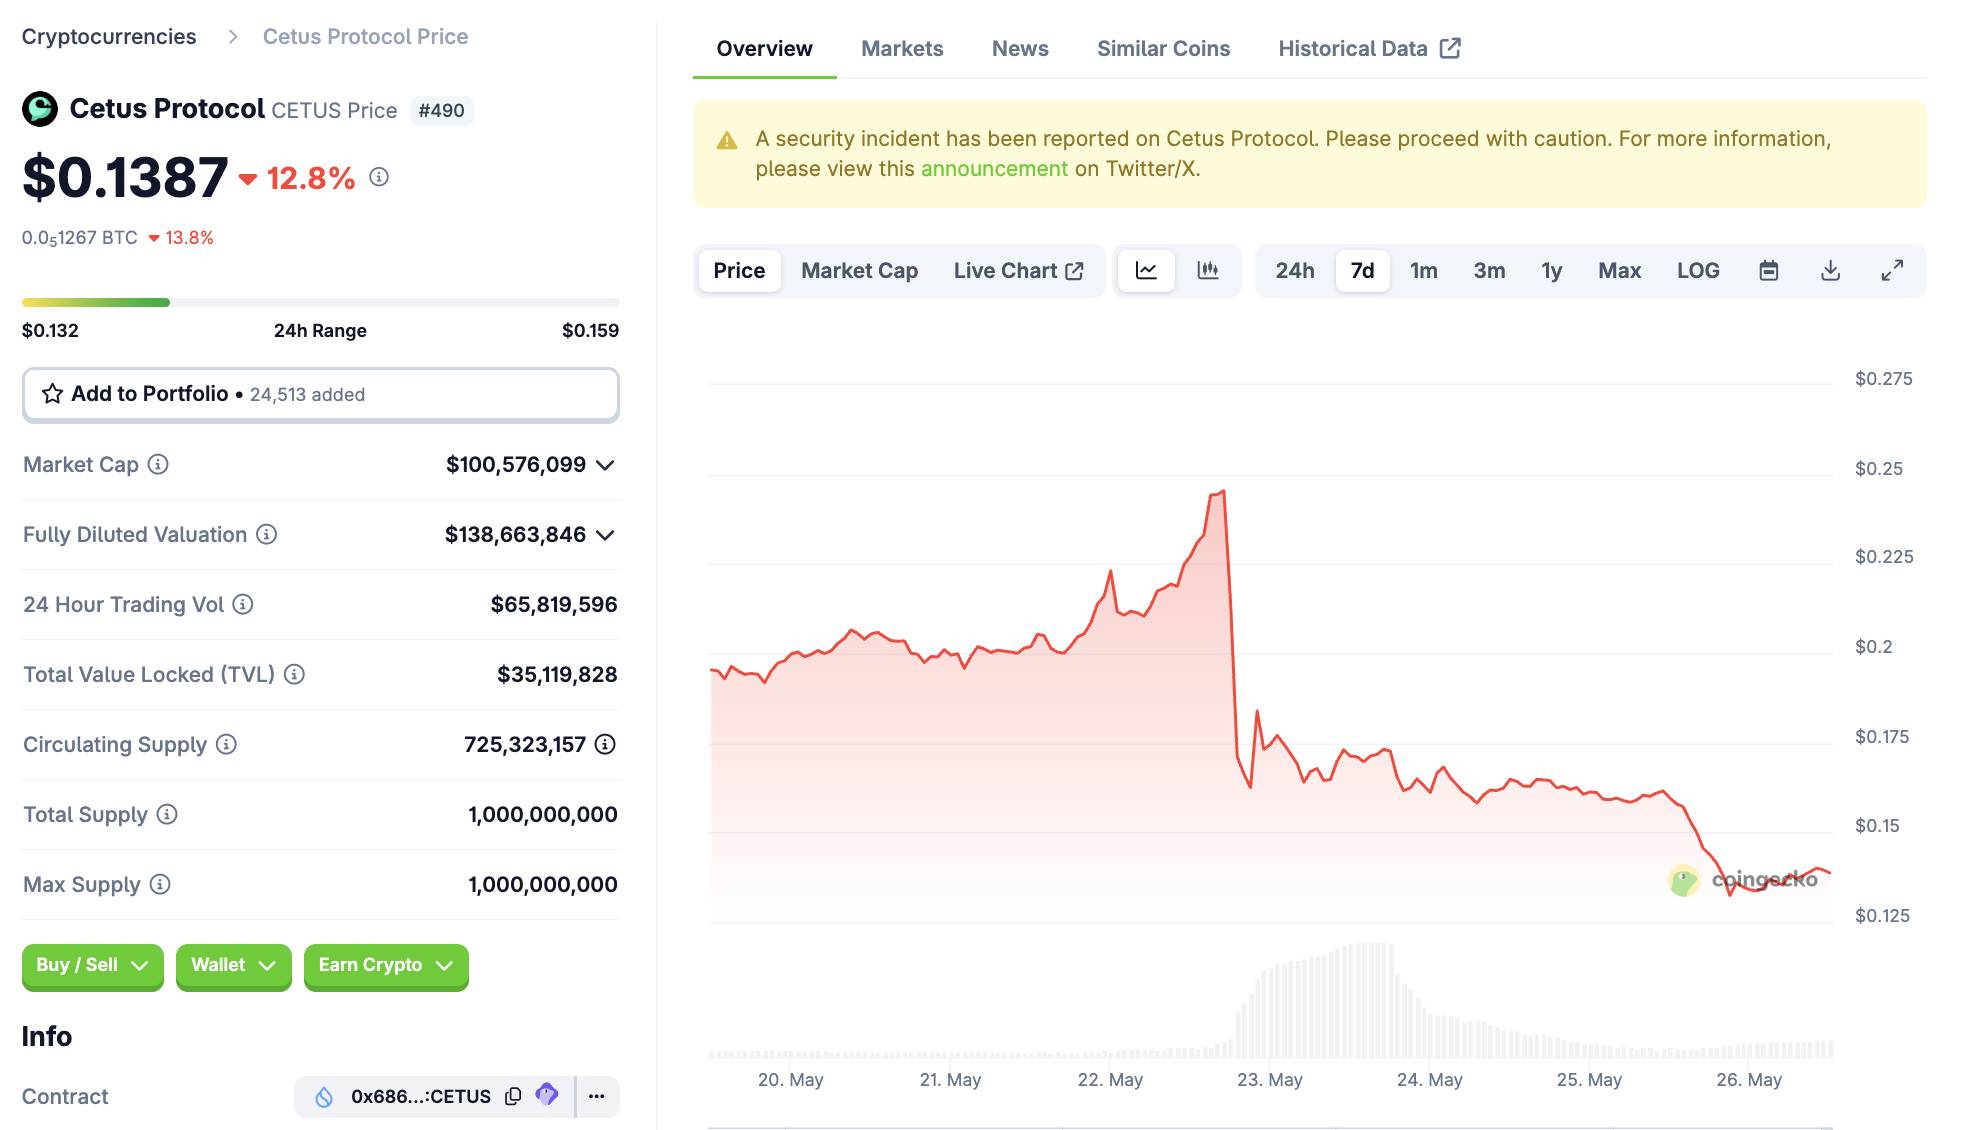1962x1130 pixels.
Task: Open the Earn Crypto dropdown
Action: [385, 965]
